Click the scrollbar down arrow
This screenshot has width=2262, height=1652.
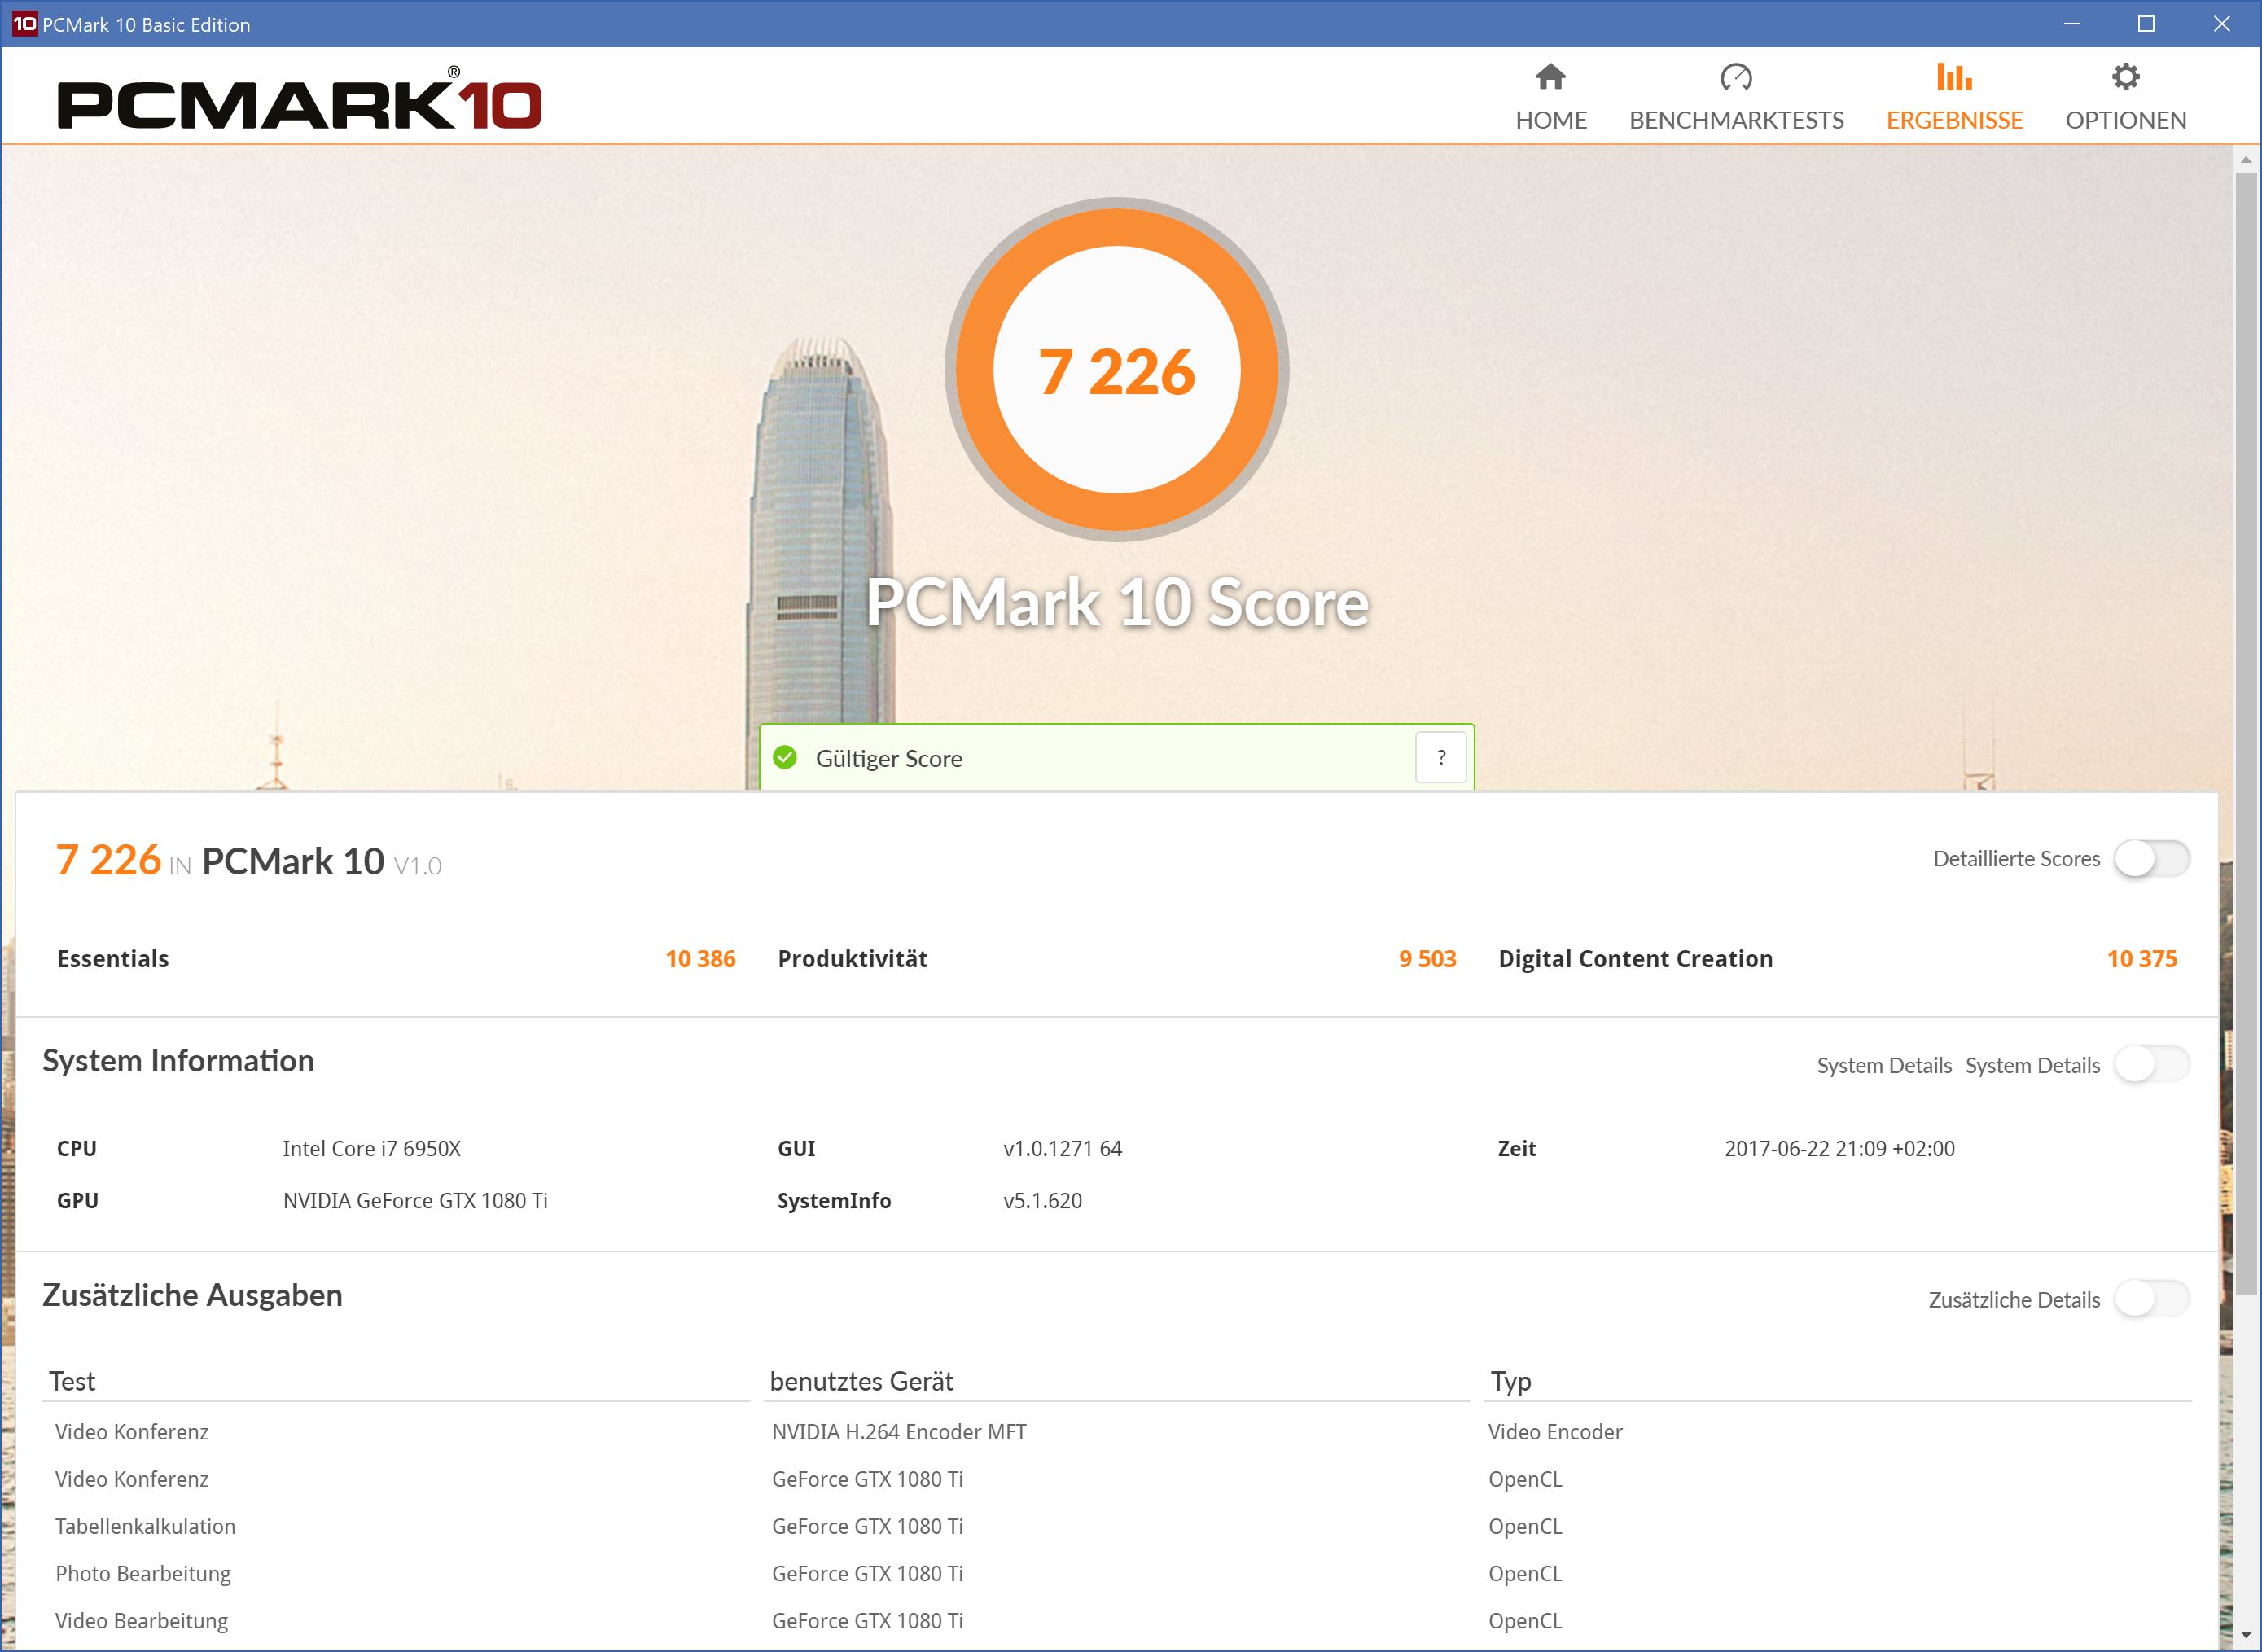pos(2246,1636)
